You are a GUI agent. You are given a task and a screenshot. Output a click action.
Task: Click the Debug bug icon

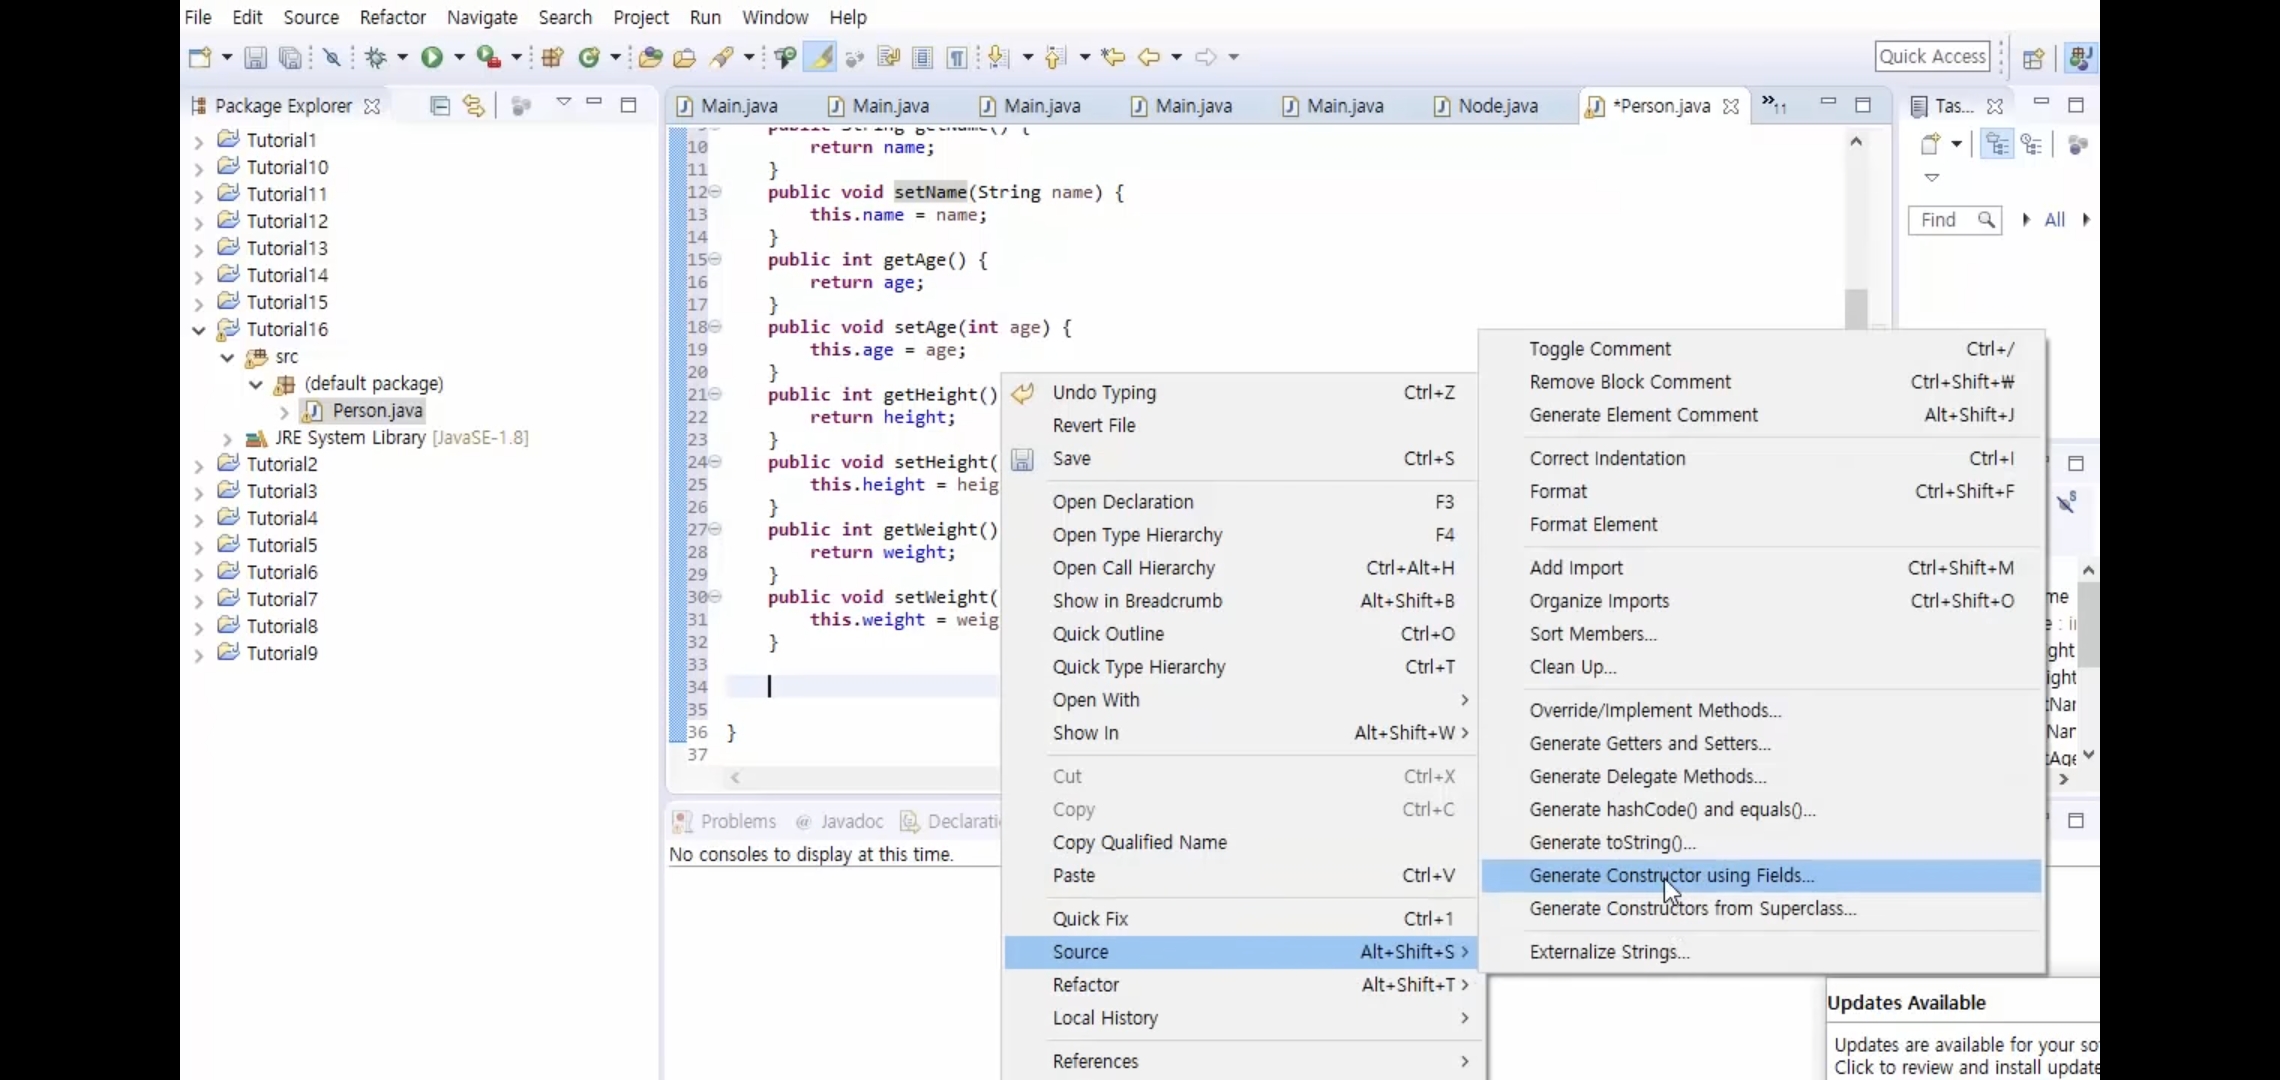click(x=376, y=57)
